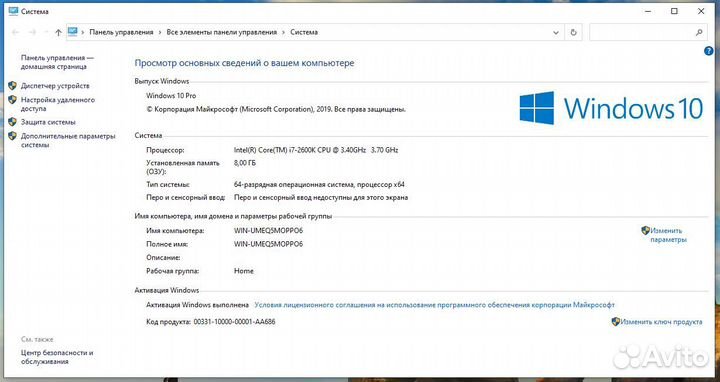This screenshot has height=382, width=720.
Task: Click the shield icon beside Защита системы
Action: tap(12, 122)
